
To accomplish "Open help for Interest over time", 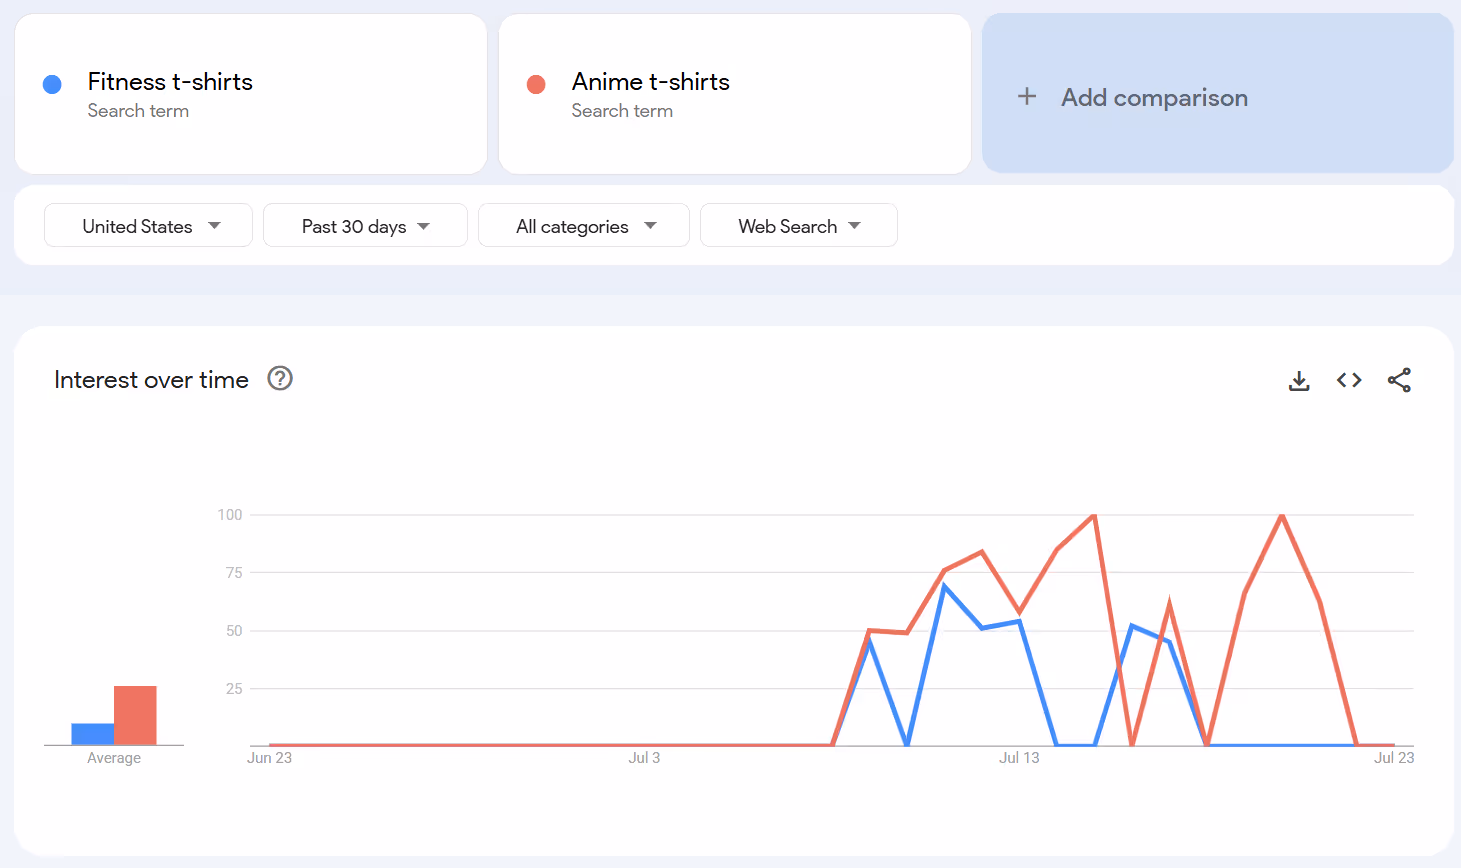I will click(x=280, y=379).
